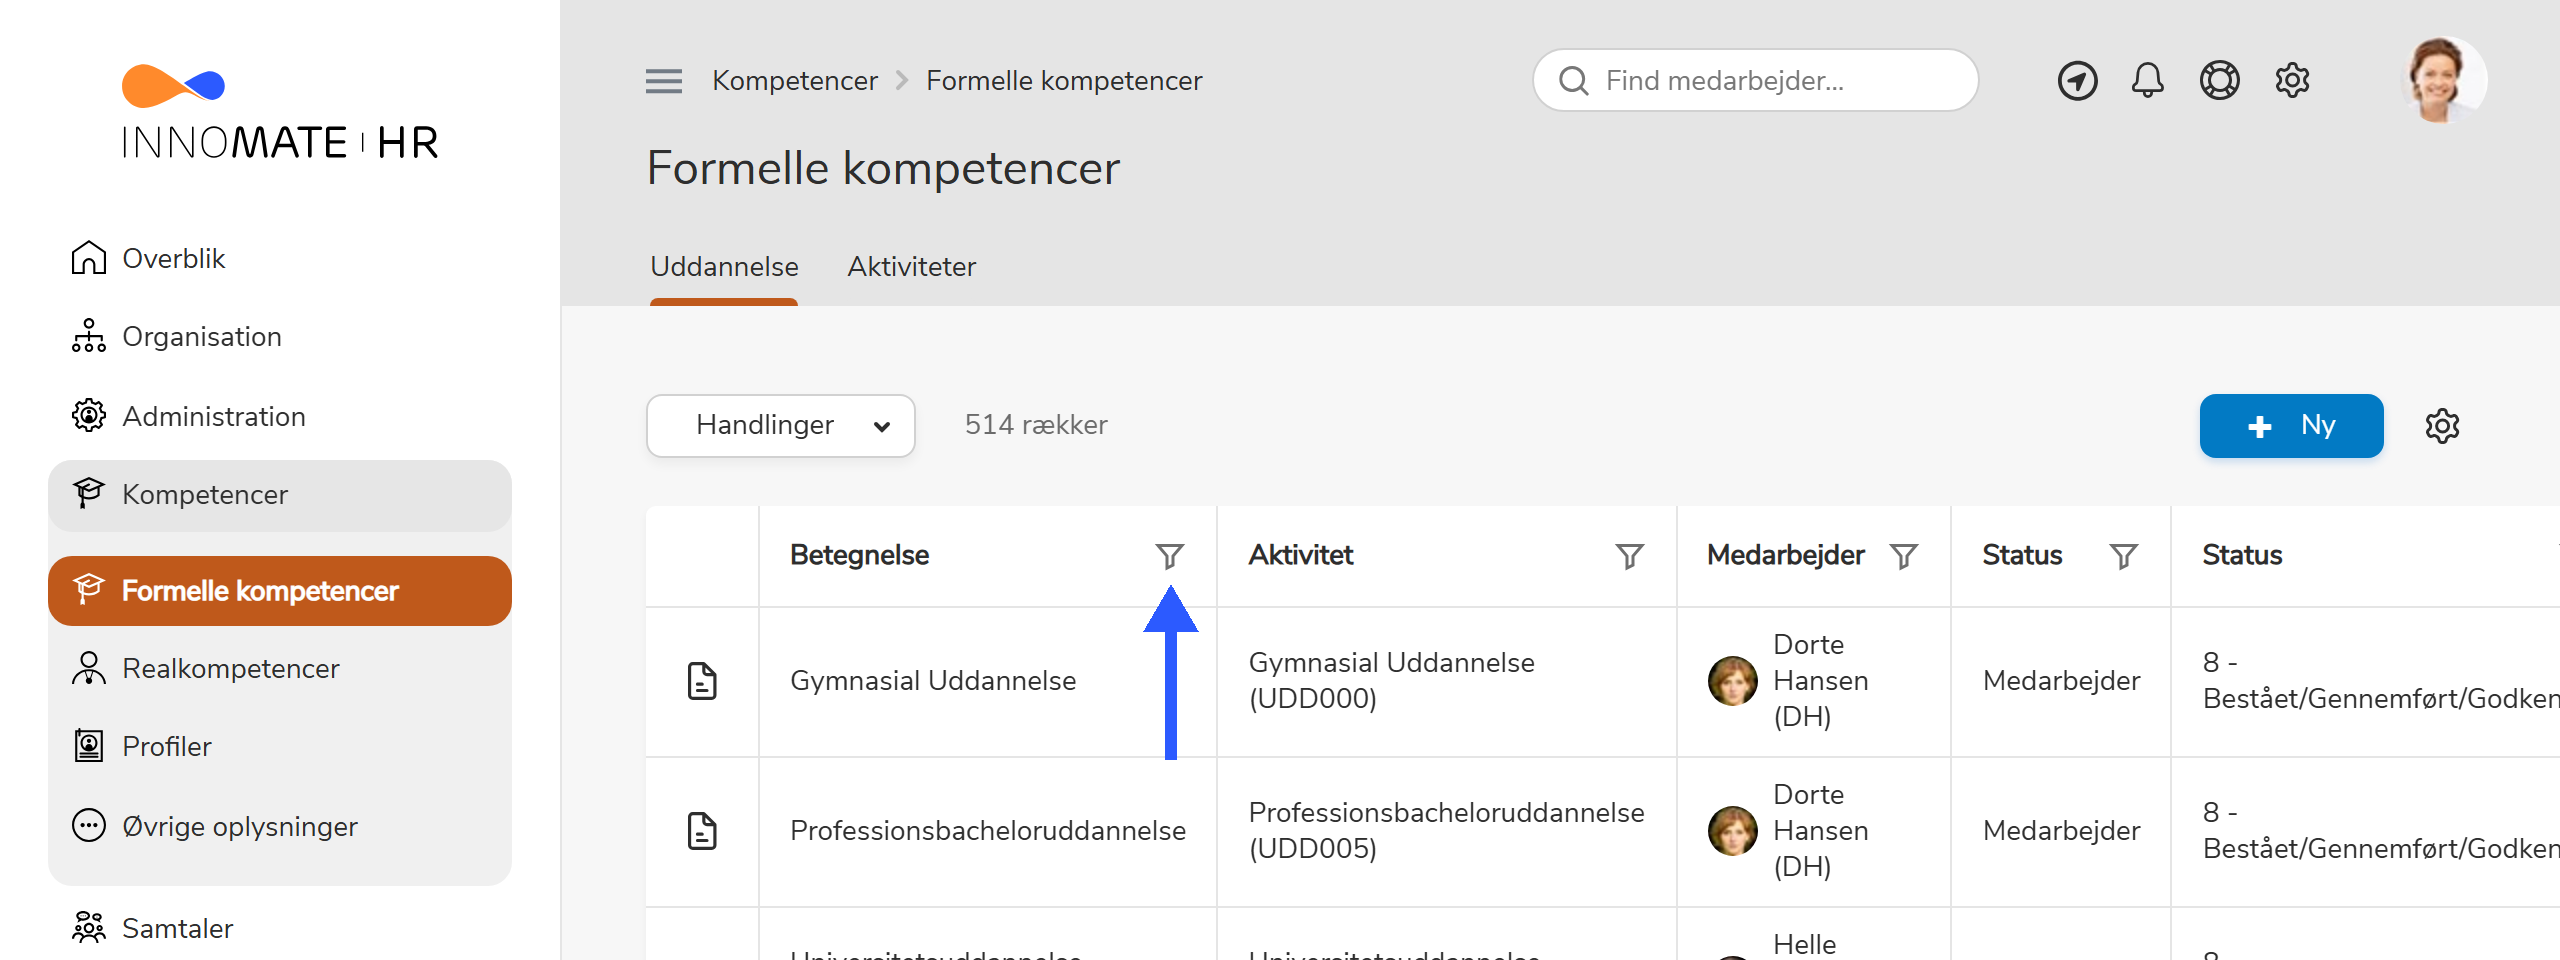This screenshot has height=960, width=2560.
Task: Filter the Aktivitet column
Action: click(1629, 556)
